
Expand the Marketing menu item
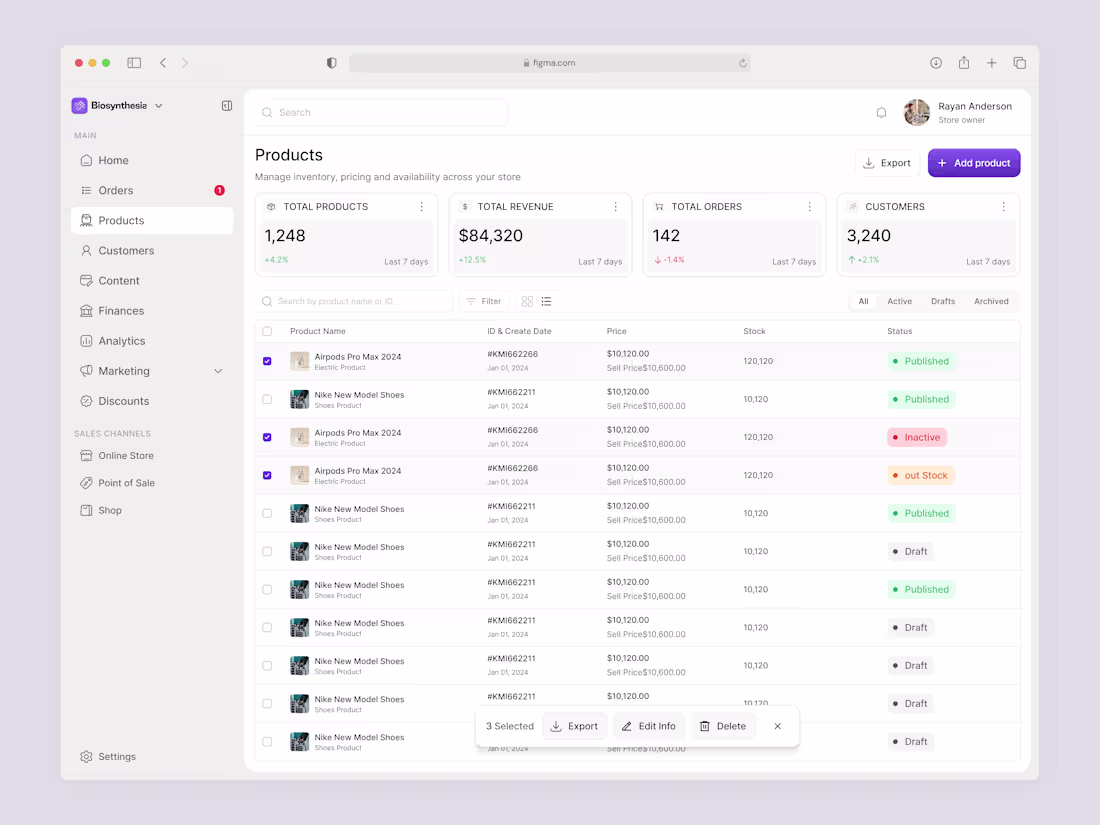click(x=217, y=370)
